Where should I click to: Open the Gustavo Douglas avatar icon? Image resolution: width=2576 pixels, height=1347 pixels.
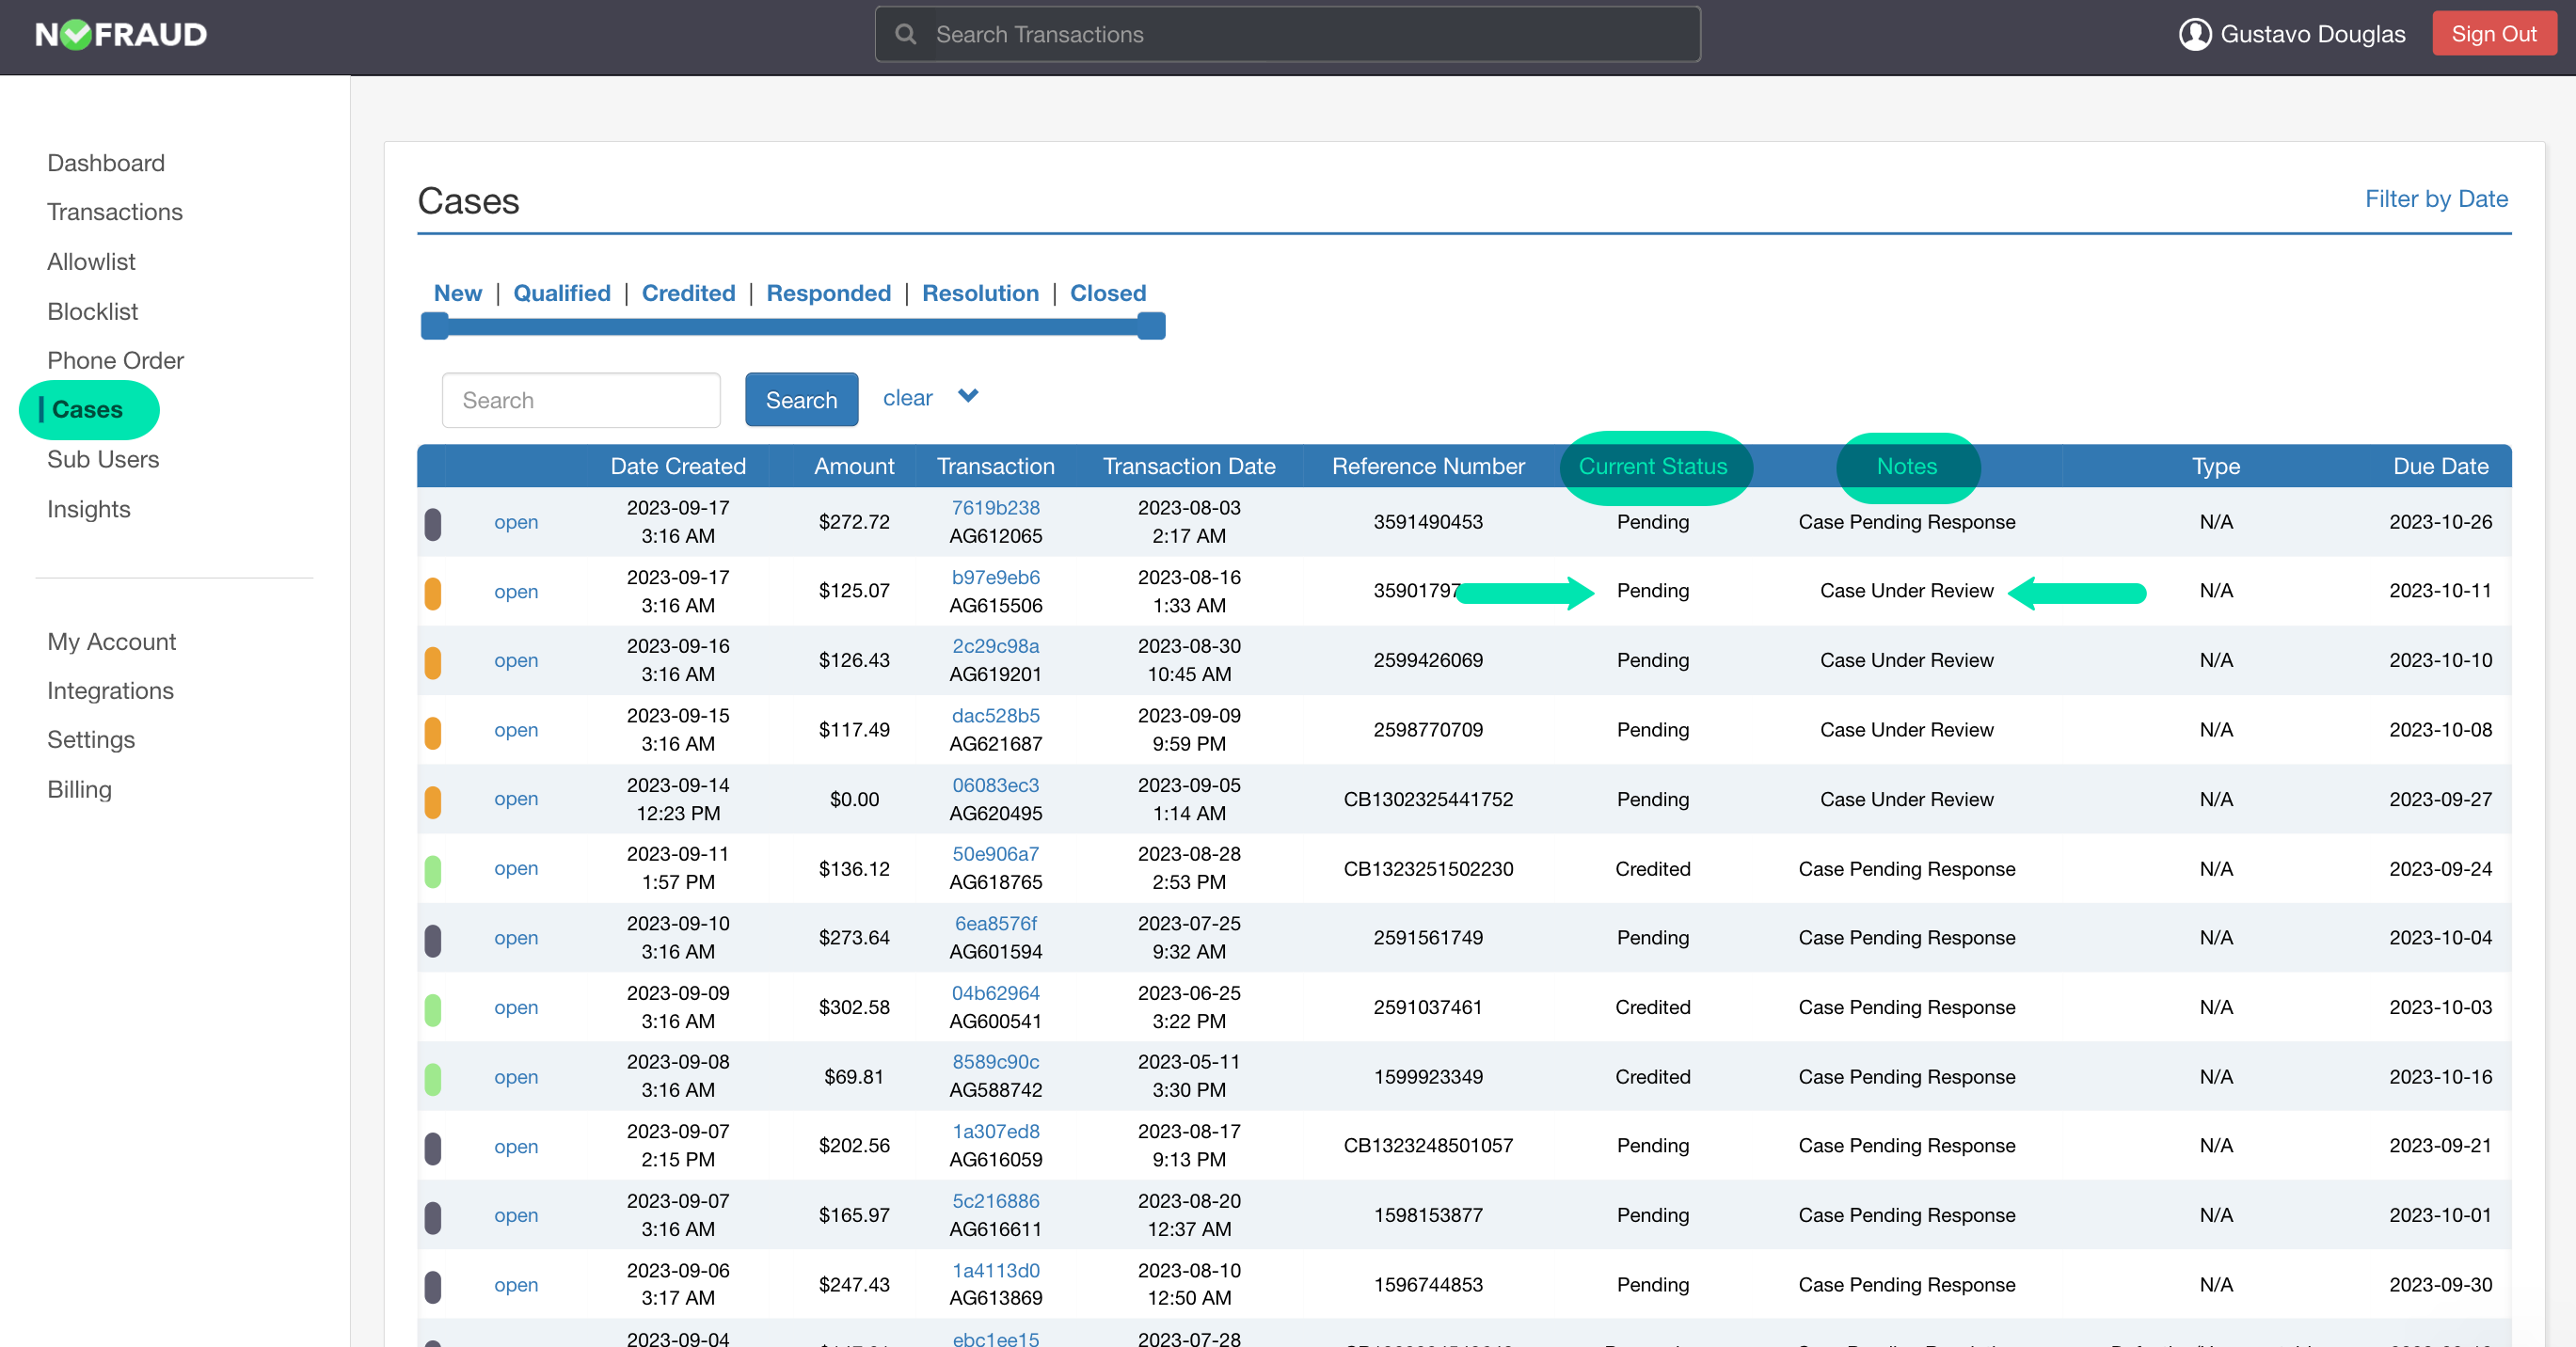(x=2196, y=33)
